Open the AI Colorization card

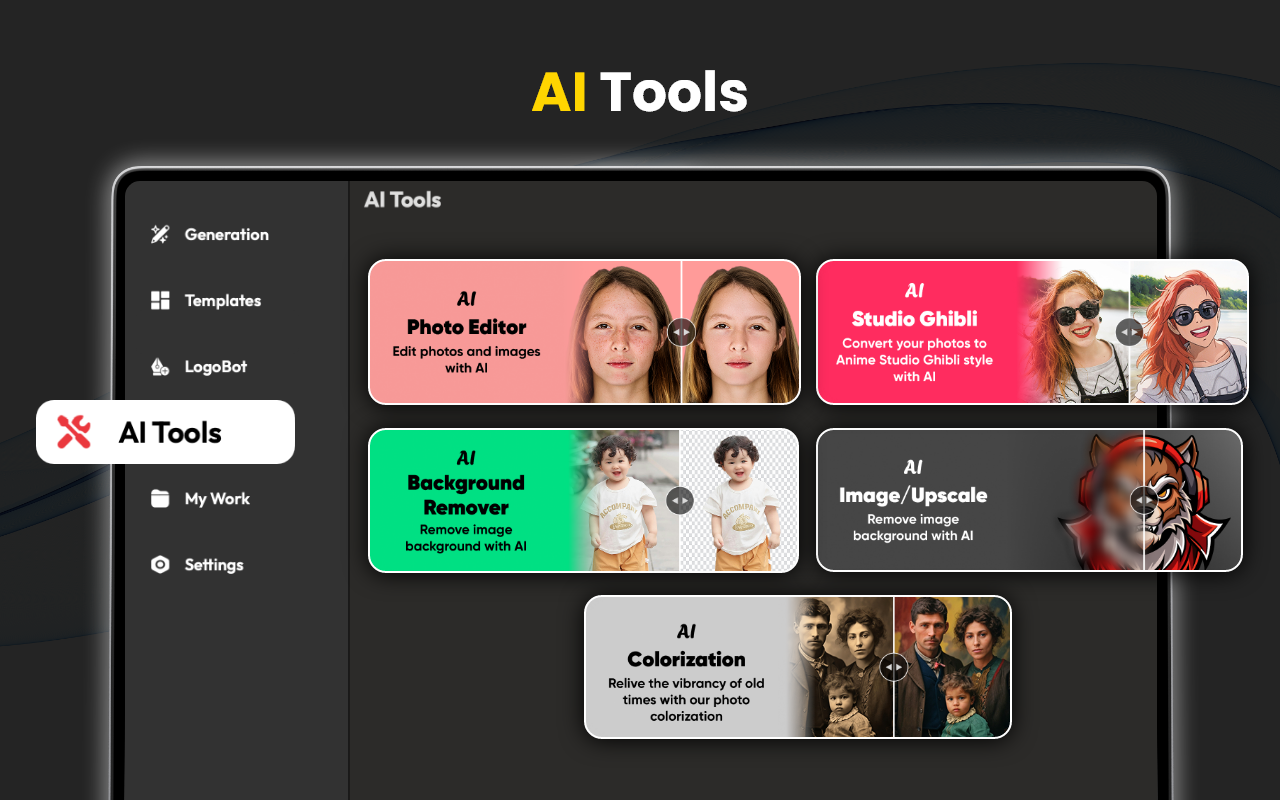pos(798,667)
